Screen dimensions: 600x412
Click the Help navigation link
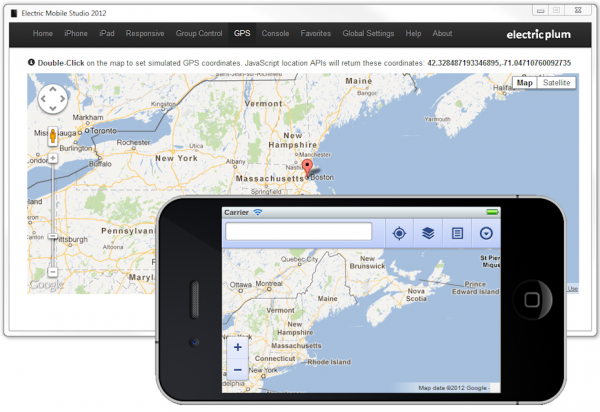pyautogui.click(x=413, y=33)
